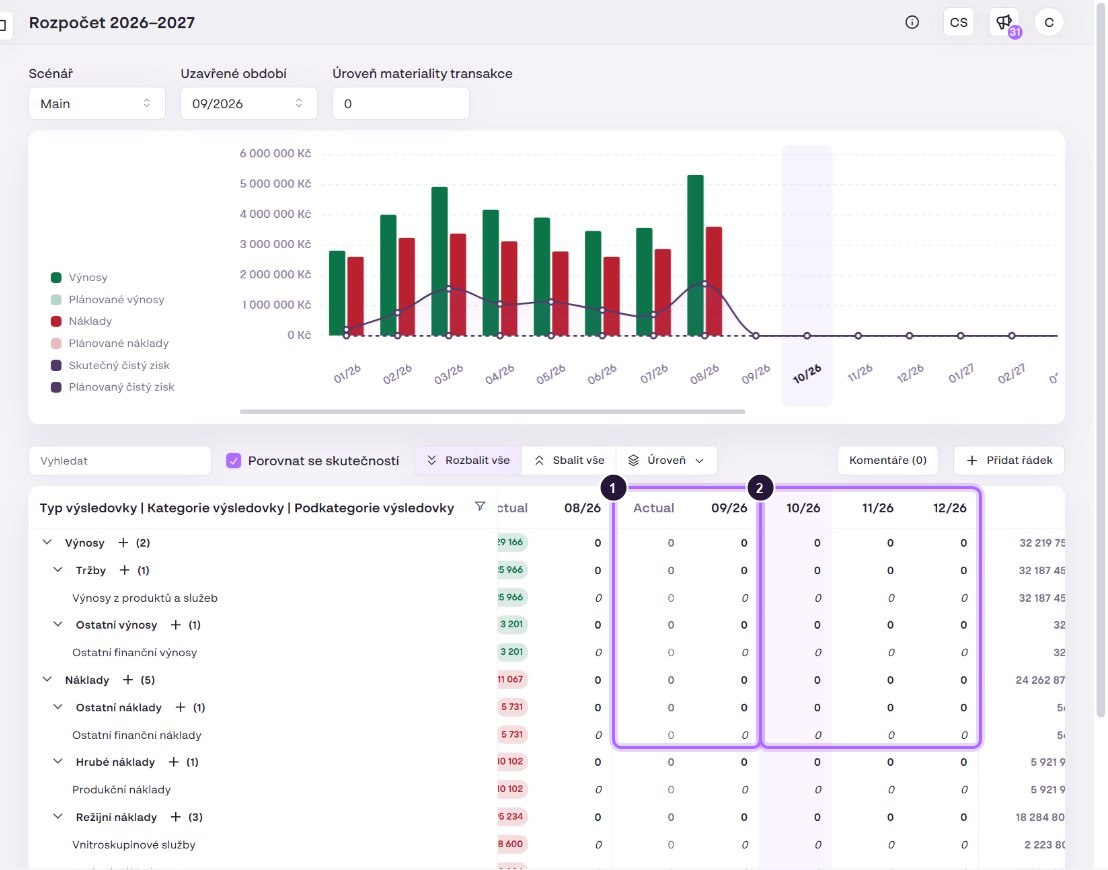The image size is (1108, 870).
Task: Click plus icon beside Hrubé náklady
Action: click(x=173, y=762)
